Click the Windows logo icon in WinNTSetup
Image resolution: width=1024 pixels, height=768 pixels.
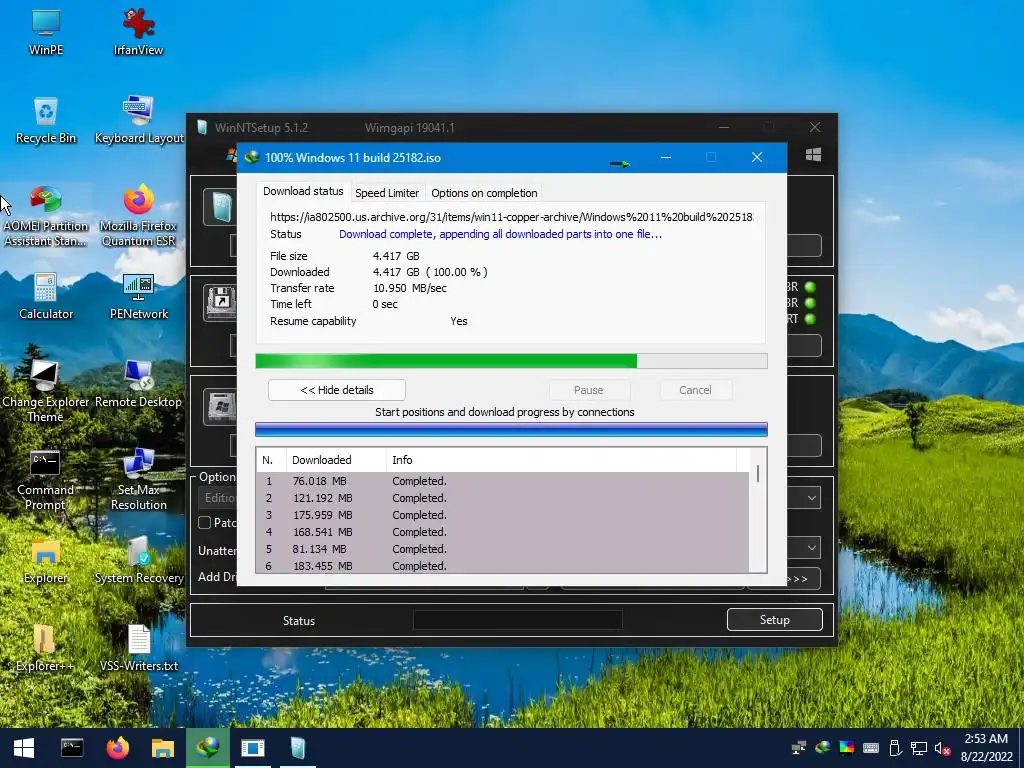pos(813,155)
